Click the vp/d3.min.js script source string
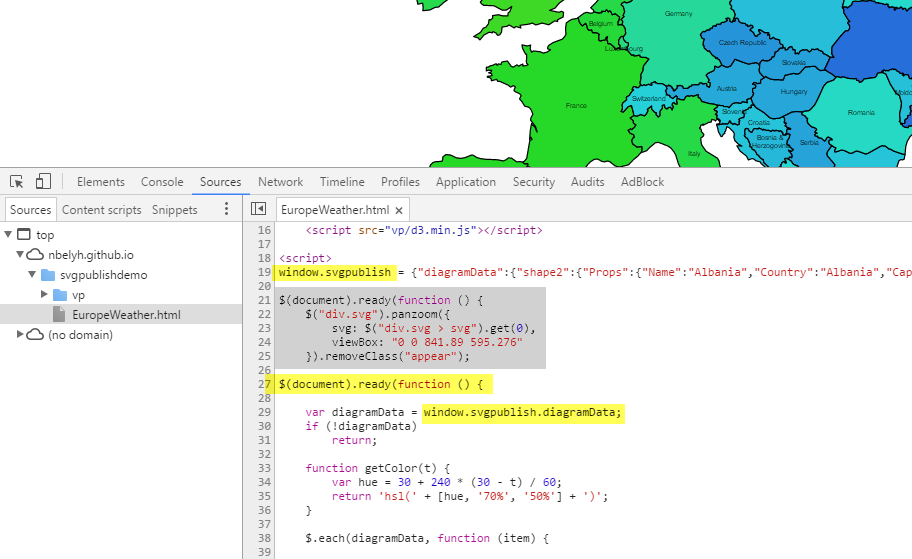 pos(430,230)
